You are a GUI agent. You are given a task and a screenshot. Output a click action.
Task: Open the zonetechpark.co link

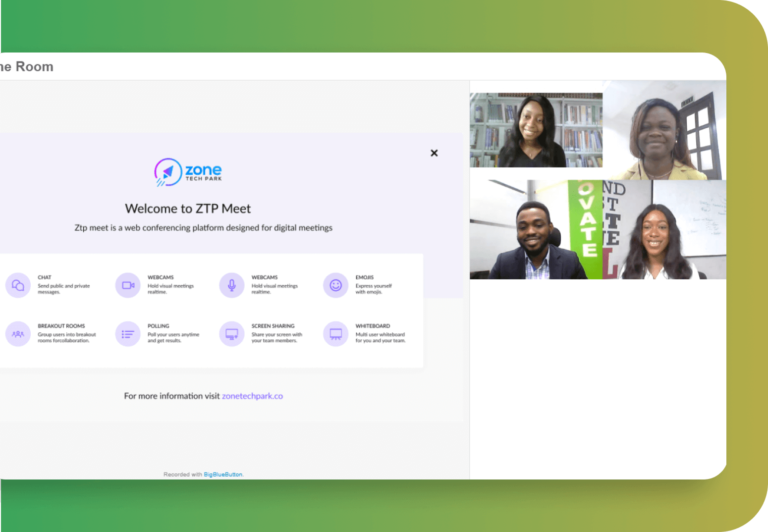click(x=252, y=396)
